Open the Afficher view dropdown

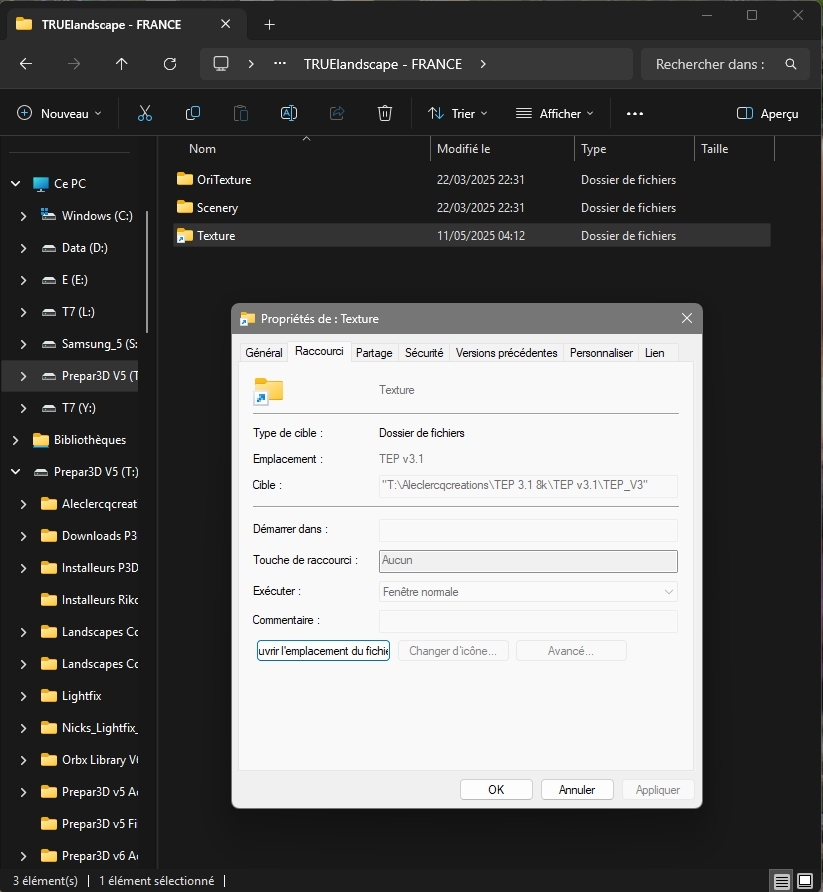pyautogui.click(x=554, y=114)
